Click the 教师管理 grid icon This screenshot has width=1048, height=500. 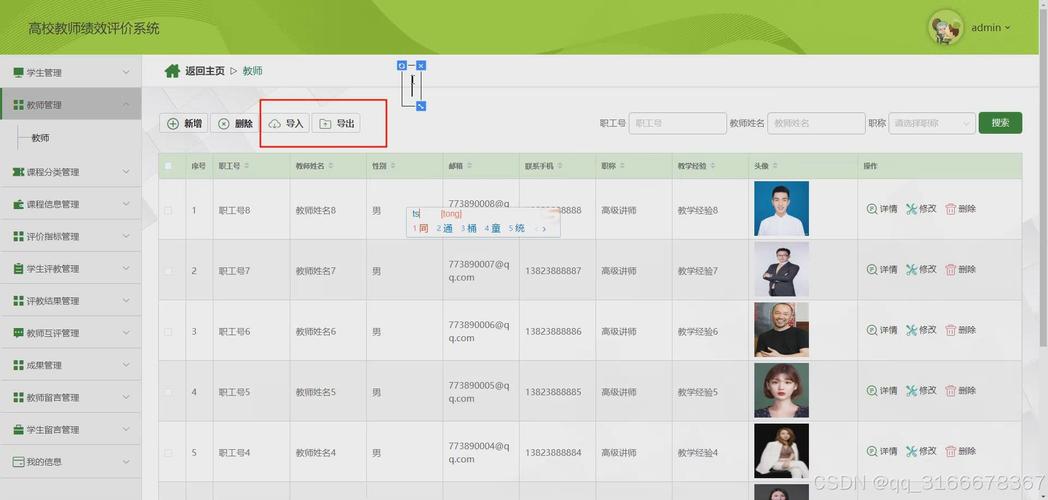click(x=18, y=105)
